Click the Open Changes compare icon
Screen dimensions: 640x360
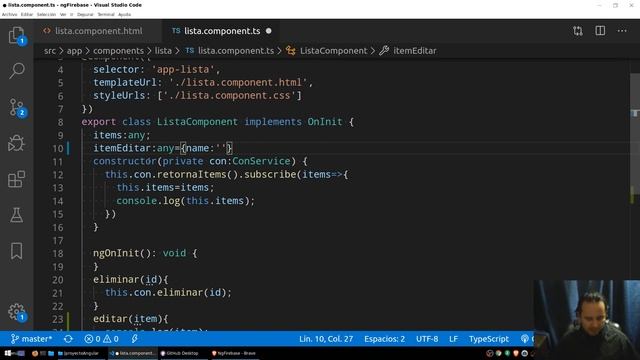(x=578, y=31)
